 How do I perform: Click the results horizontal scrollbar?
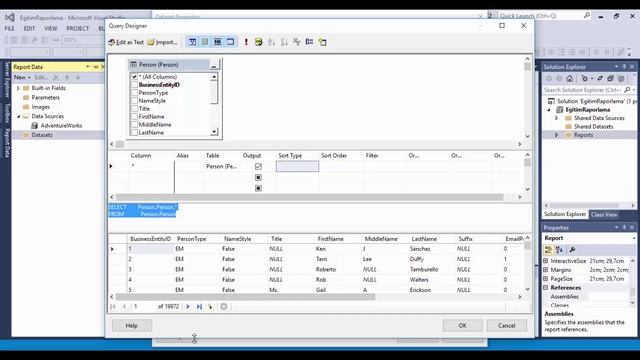coord(245,297)
